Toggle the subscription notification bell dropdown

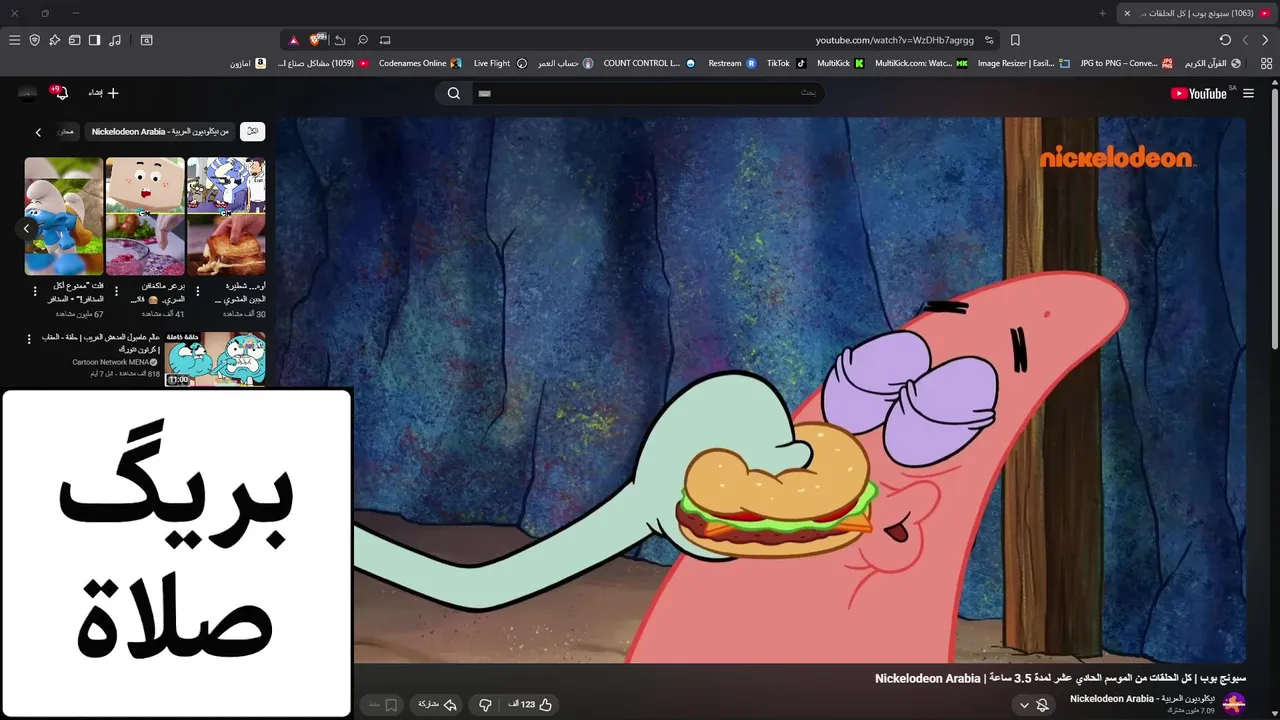click(1033, 705)
